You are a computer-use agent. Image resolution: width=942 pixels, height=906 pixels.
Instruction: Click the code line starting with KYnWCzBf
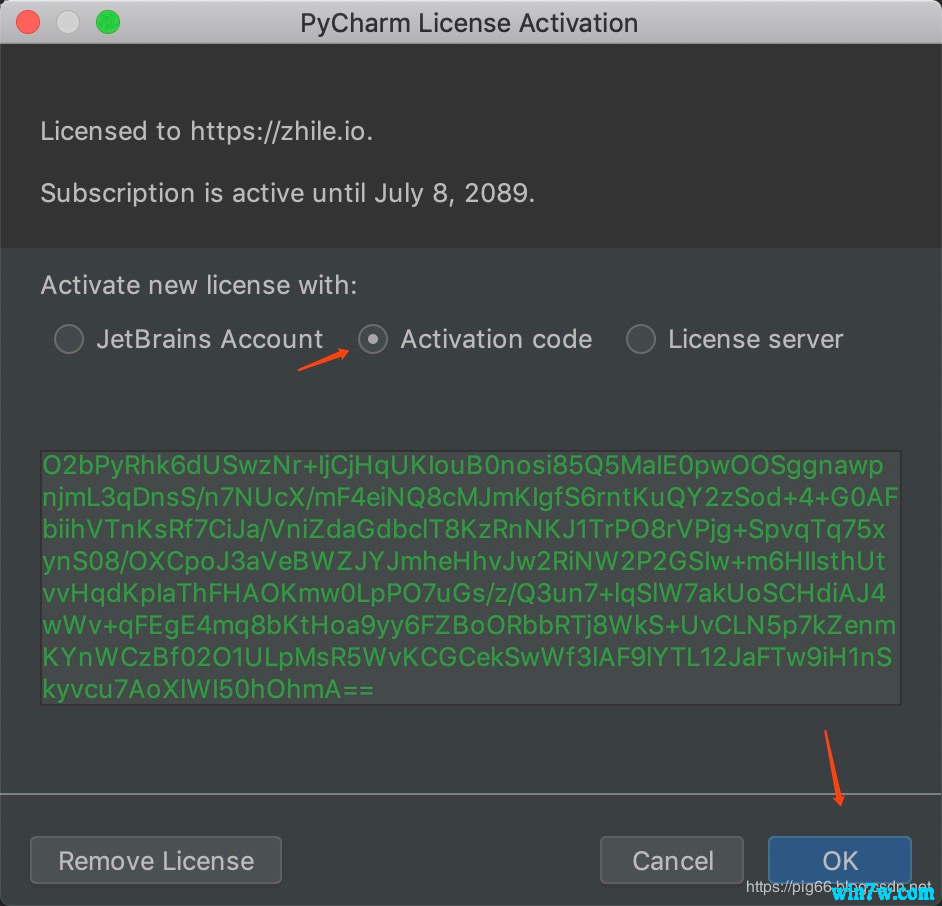[468, 658]
